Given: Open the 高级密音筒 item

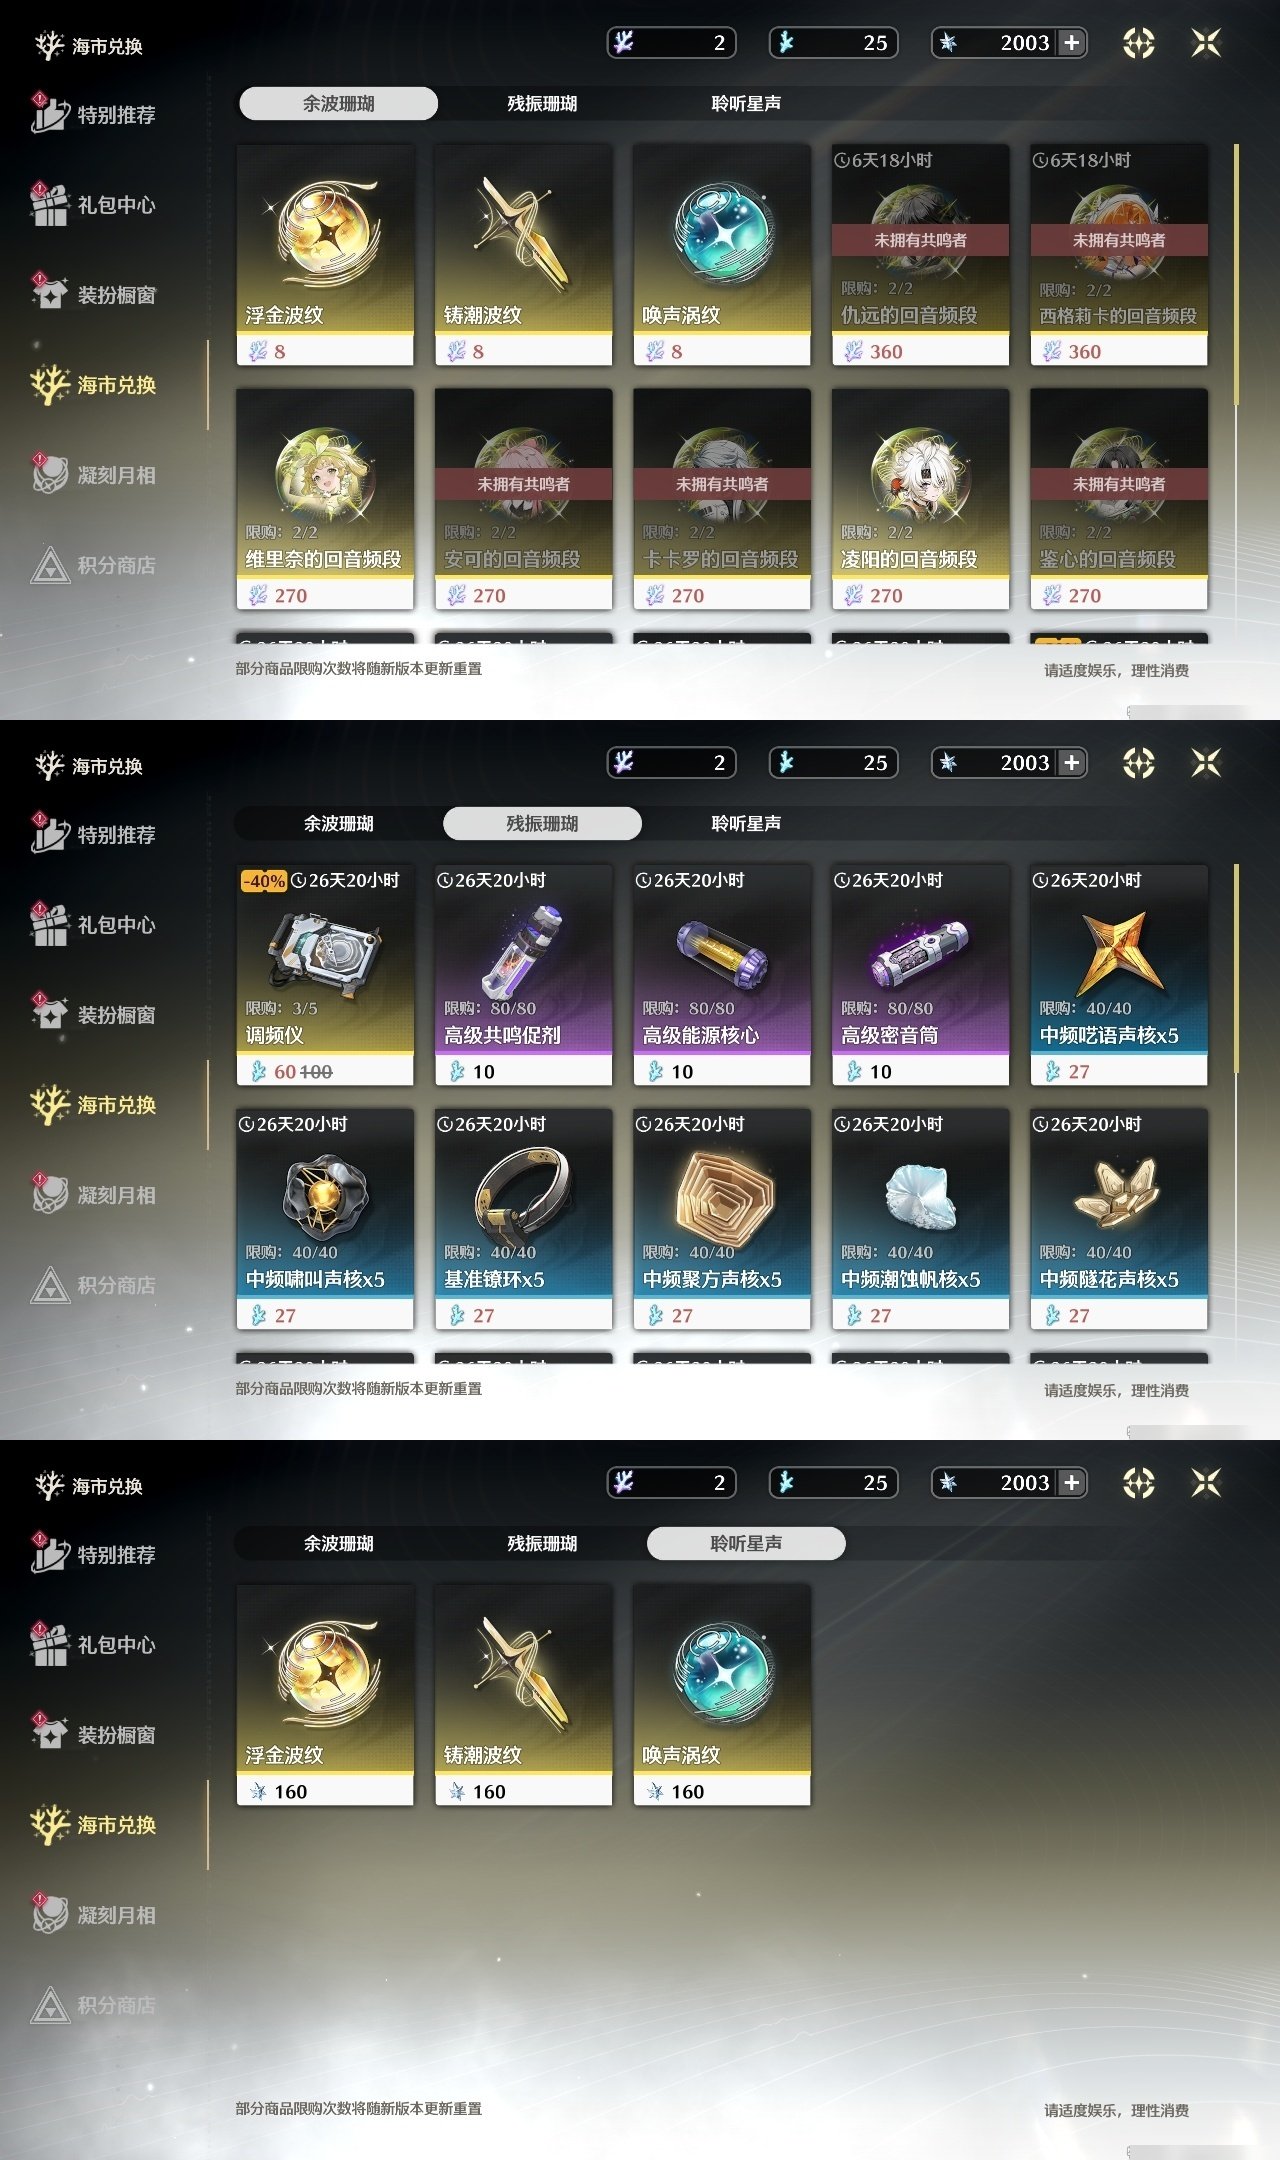Looking at the screenshot, I should [920, 975].
